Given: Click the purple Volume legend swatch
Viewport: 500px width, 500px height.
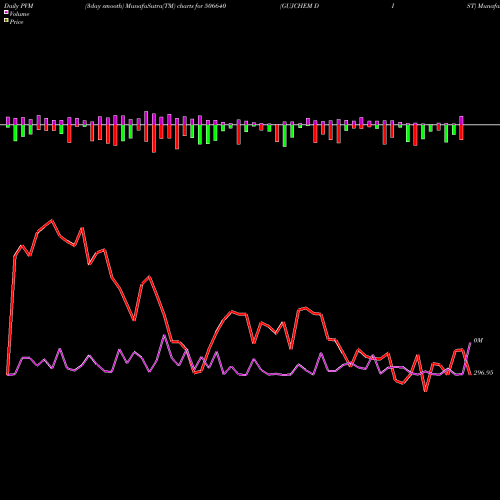Looking at the screenshot, I should pyautogui.click(x=6, y=12).
